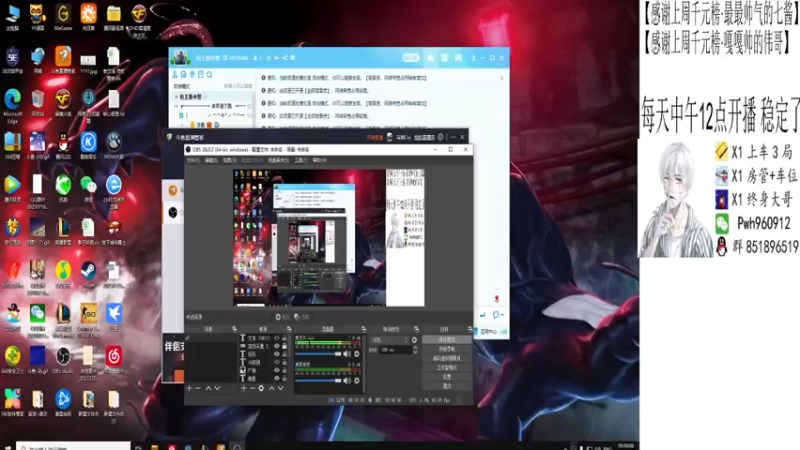This screenshot has height=450, width=800.
Task: Launch YY Voice raccoon desktop icon
Action: tap(37, 15)
